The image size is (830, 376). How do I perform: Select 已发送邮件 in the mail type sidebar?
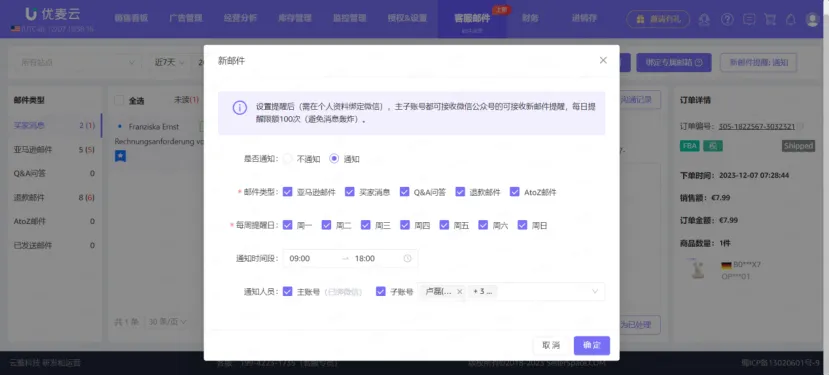[x=55, y=245]
